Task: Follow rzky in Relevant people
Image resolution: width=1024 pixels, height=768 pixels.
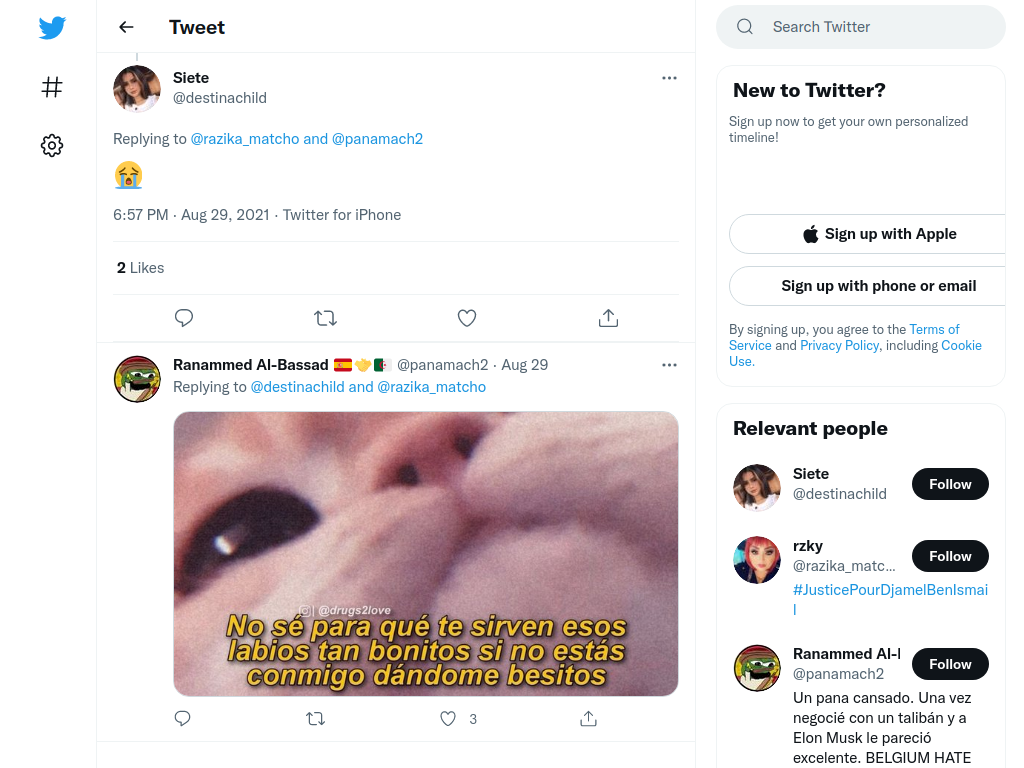Action: (x=950, y=556)
